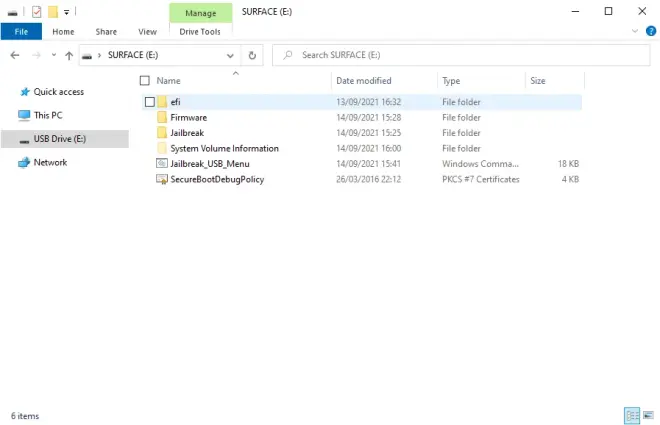Click New folder quick access toolbar icon
660x425 pixels.
pos(53,12)
